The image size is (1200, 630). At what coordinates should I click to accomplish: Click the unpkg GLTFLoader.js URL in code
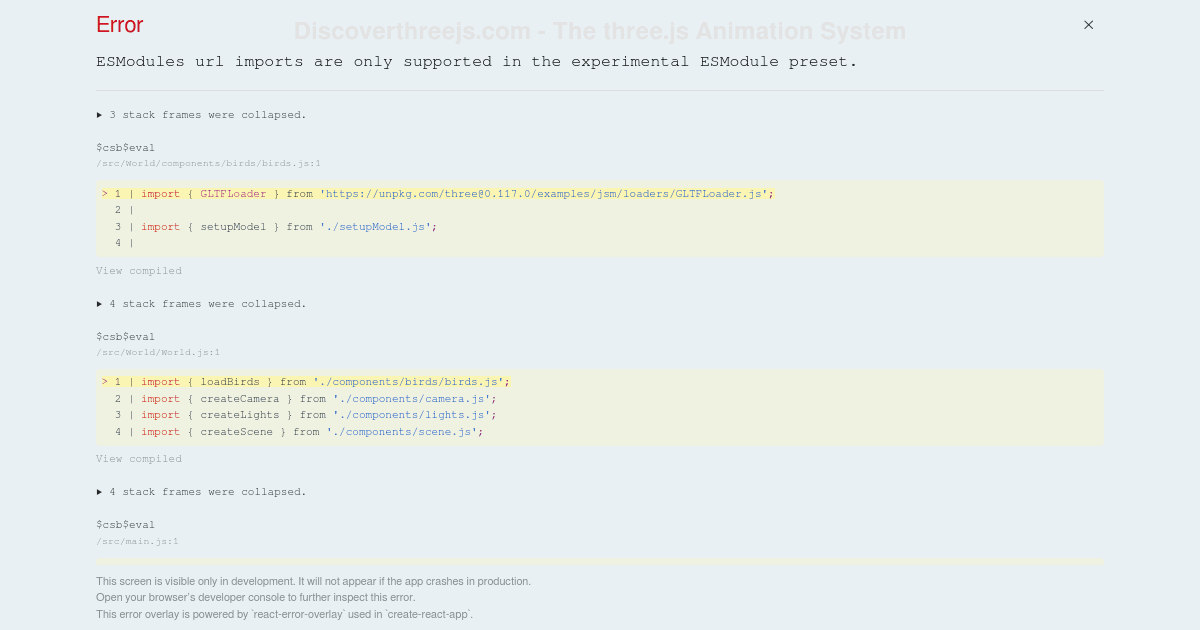[546, 194]
